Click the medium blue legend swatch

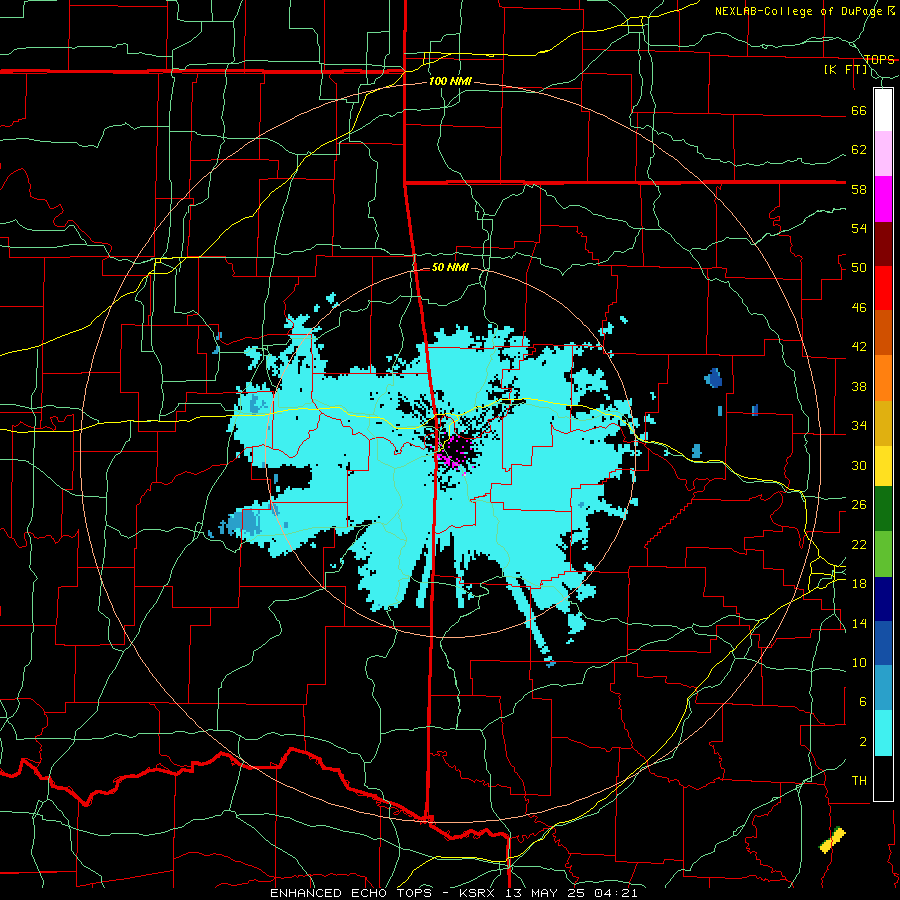pos(883,643)
